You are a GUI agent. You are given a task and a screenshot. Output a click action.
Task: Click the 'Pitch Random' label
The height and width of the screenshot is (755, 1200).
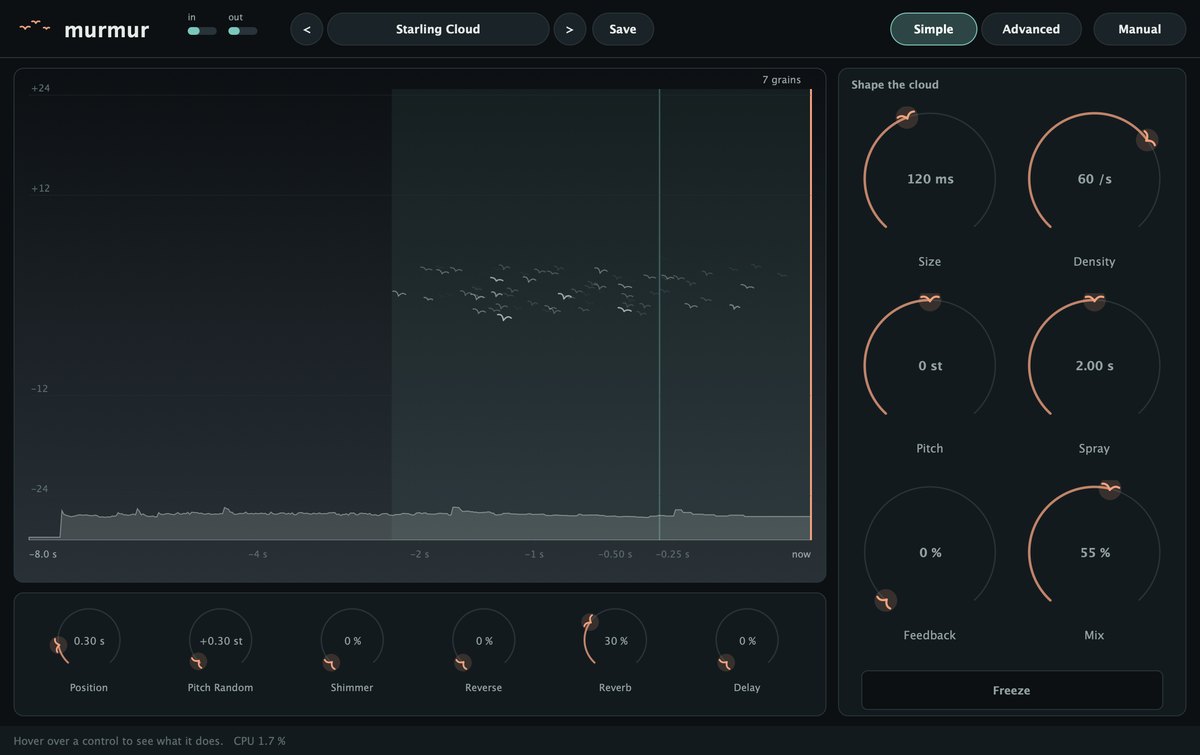tap(221, 688)
